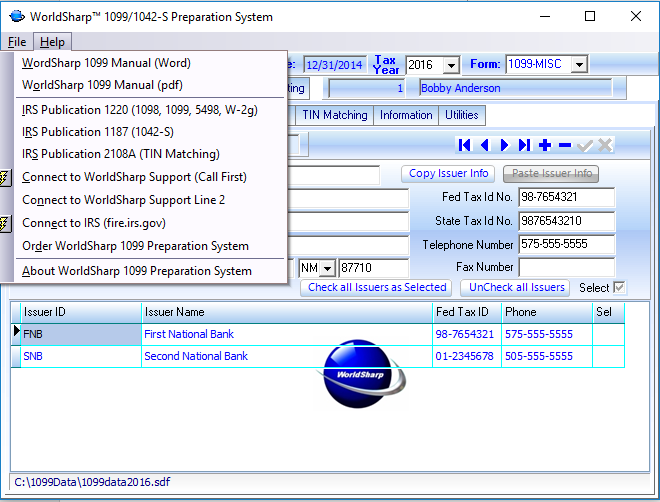Image resolution: width=660 pixels, height=502 pixels.
Task: Expand the Form 1099-MISC dropdown
Action: click(x=578, y=65)
